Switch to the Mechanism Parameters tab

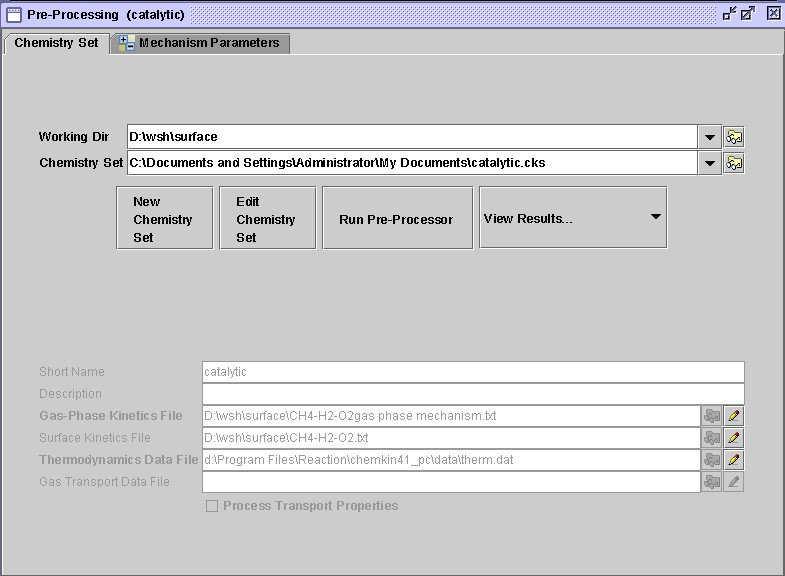tap(200, 43)
